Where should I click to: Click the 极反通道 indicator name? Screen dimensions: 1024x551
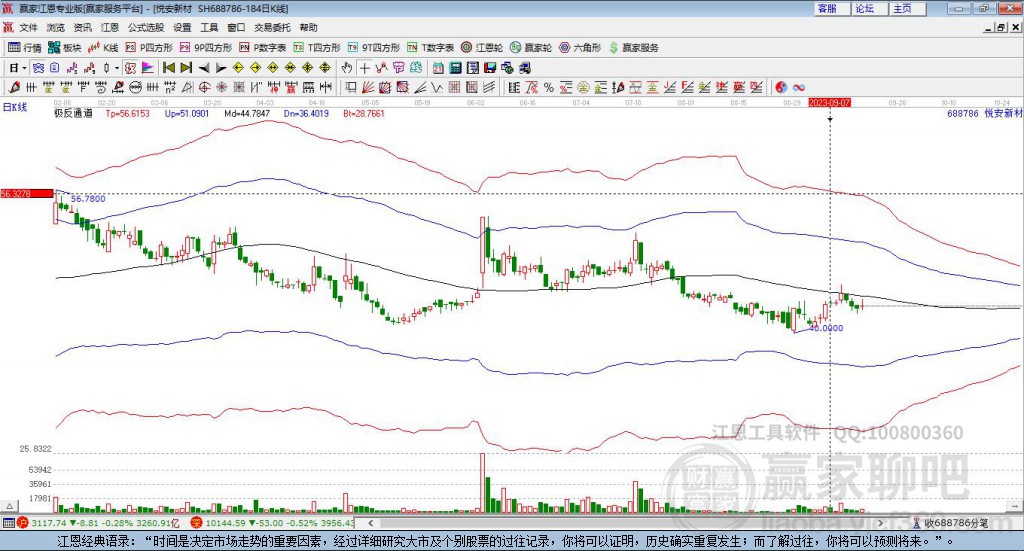pyautogui.click(x=73, y=113)
